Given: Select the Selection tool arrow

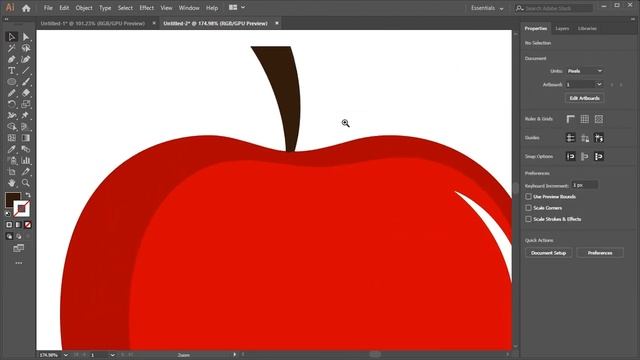Looking at the screenshot, I should (12, 37).
